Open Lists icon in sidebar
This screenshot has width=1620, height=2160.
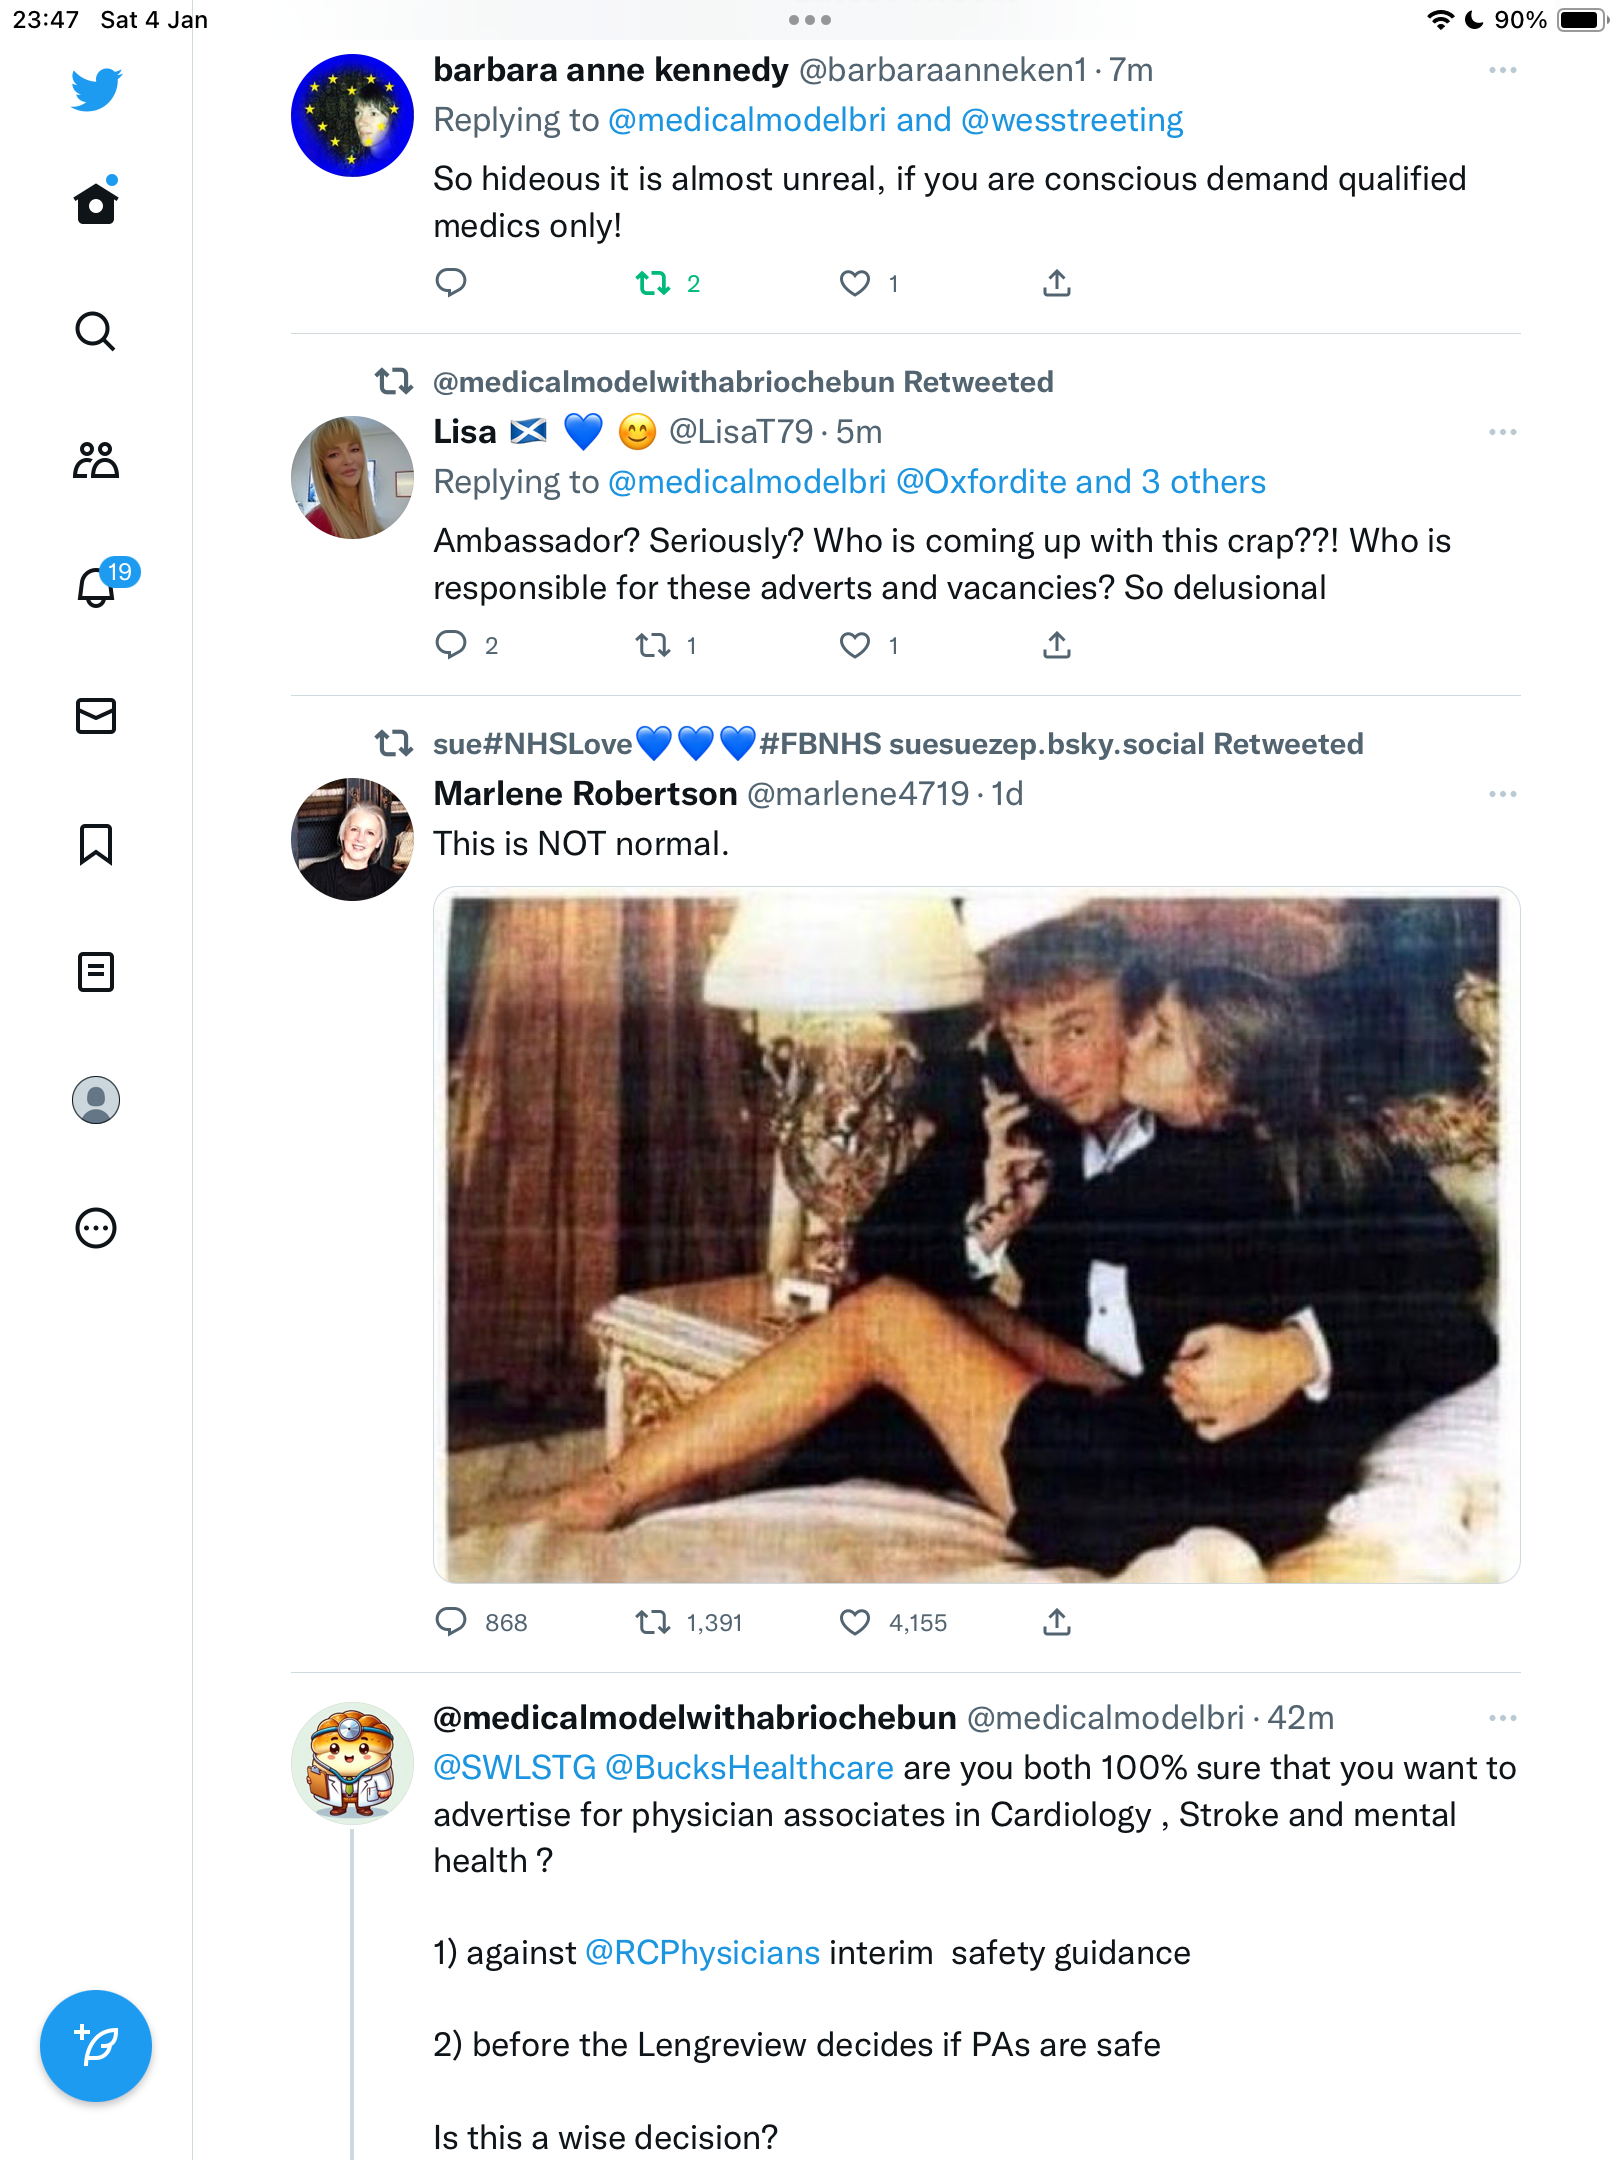96,972
